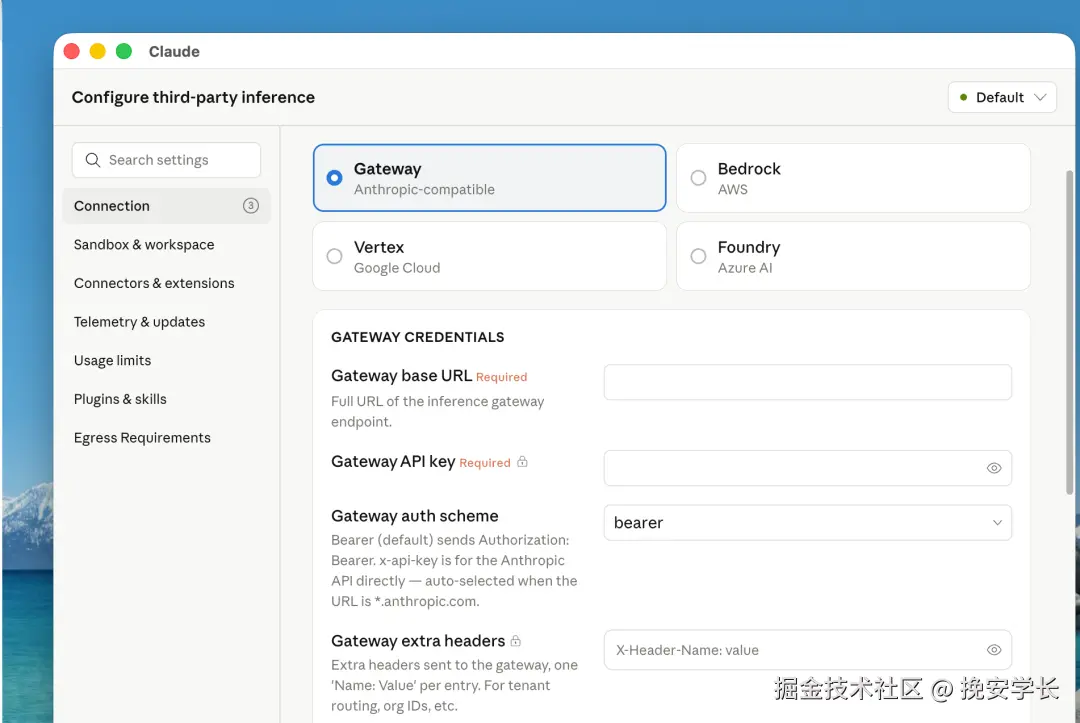1080x723 pixels.
Task: Pick the Foundry Azure AI option
Action: point(853,256)
